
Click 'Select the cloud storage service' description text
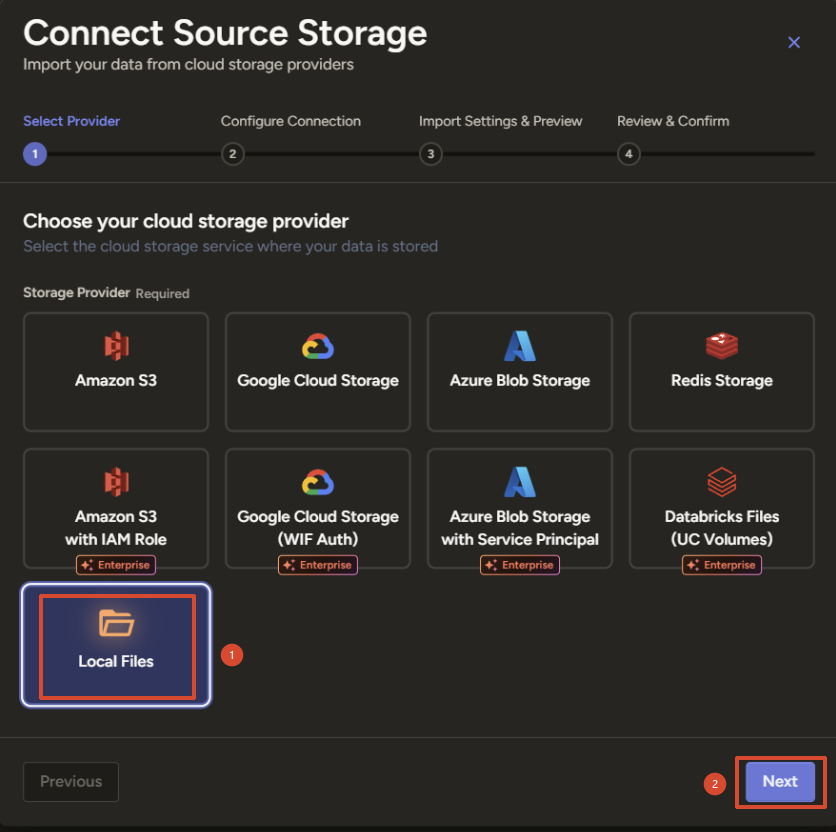[230, 246]
